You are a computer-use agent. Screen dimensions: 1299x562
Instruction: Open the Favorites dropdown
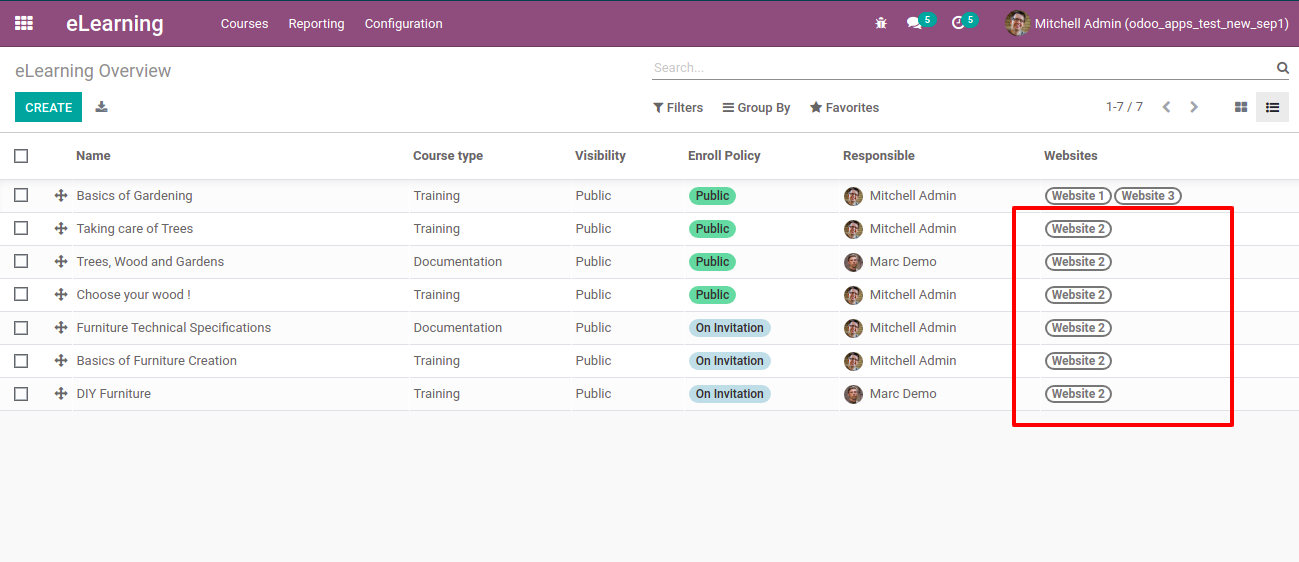pyautogui.click(x=844, y=108)
